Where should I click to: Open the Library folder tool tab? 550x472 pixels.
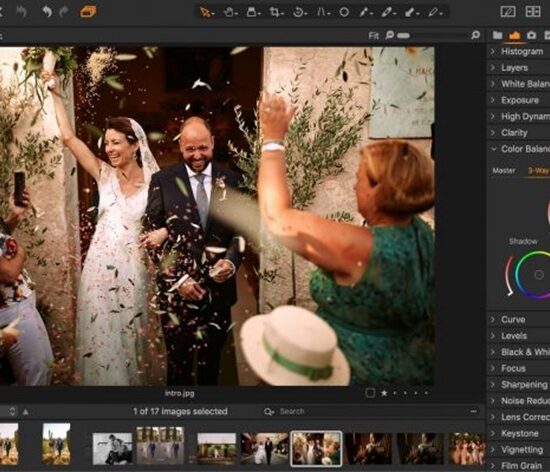pyautogui.click(x=497, y=35)
